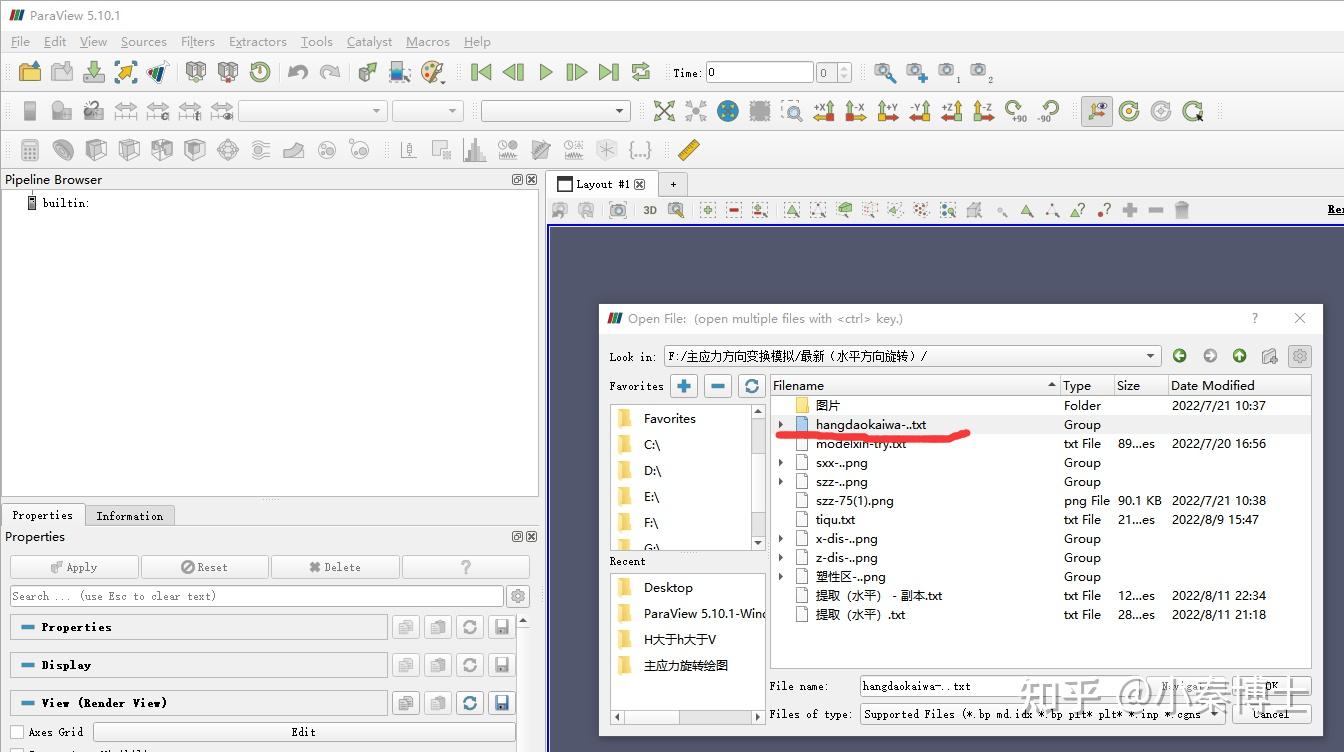Toggle the 3D interaction mode button
This screenshot has width=1344, height=752.
click(x=650, y=210)
